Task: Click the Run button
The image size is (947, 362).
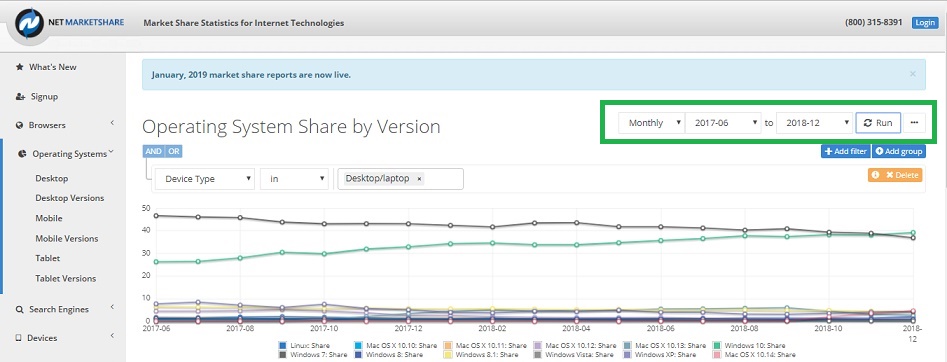Action: (878, 123)
